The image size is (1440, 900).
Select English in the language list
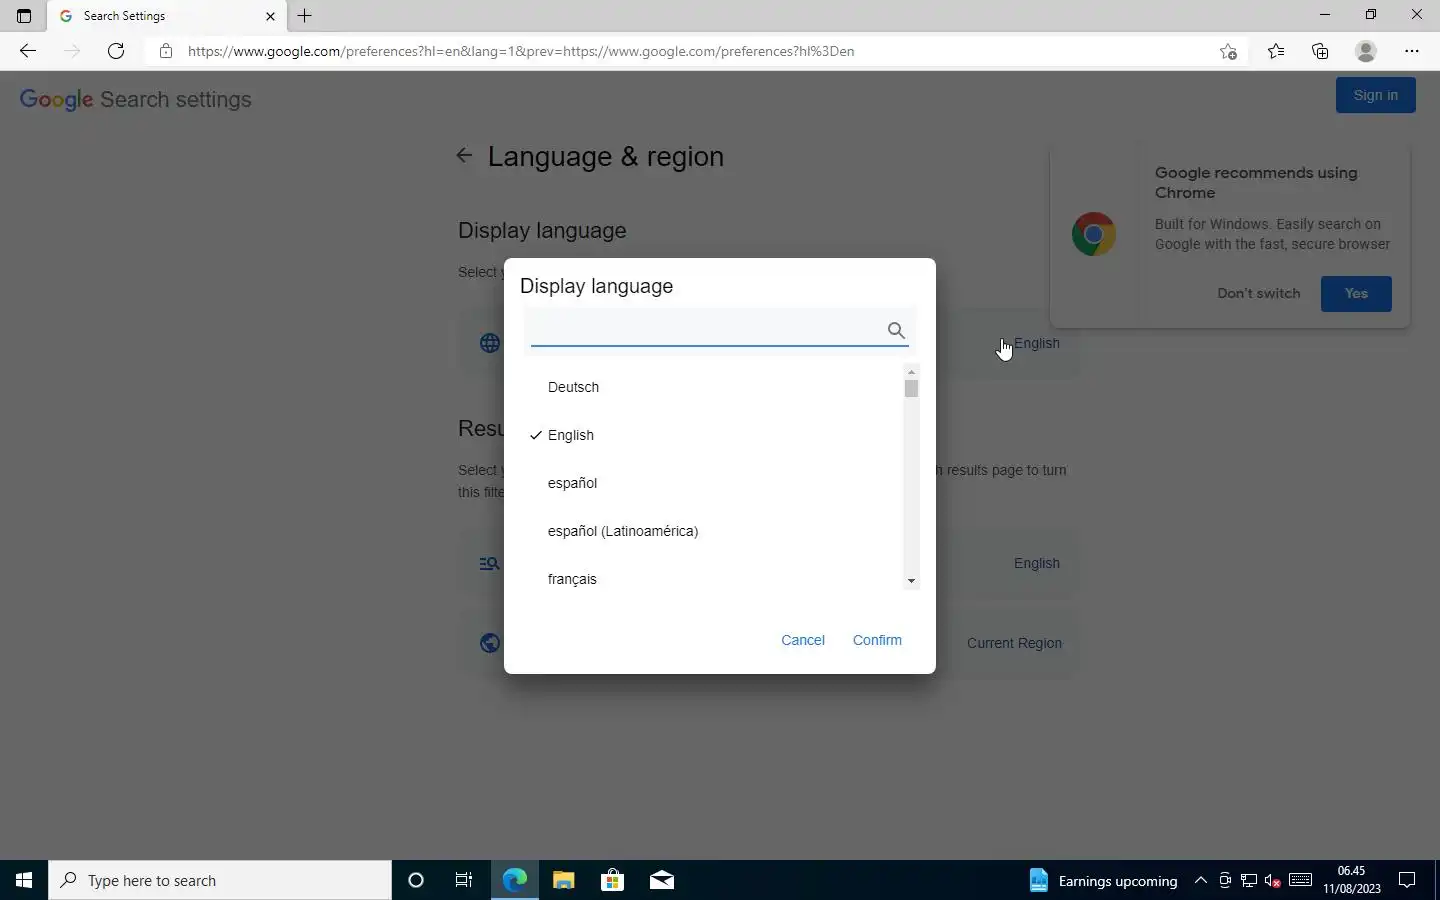point(571,435)
